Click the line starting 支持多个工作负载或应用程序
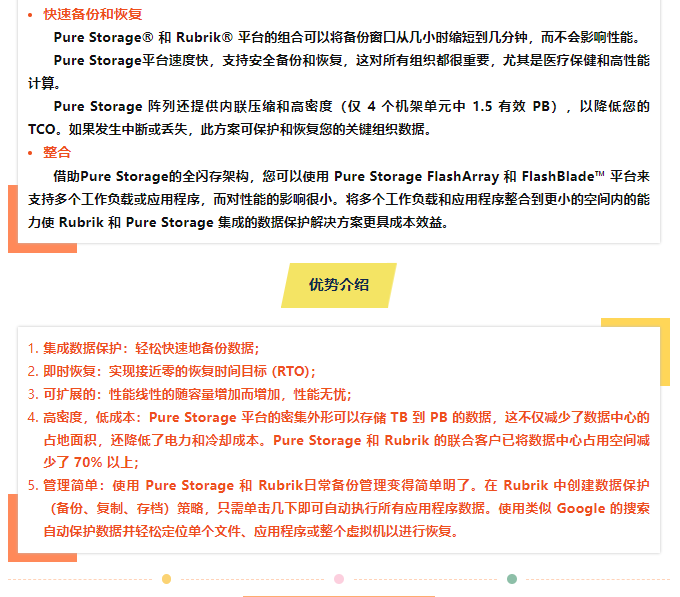The height and width of the screenshot is (597, 680). (339, 199)
